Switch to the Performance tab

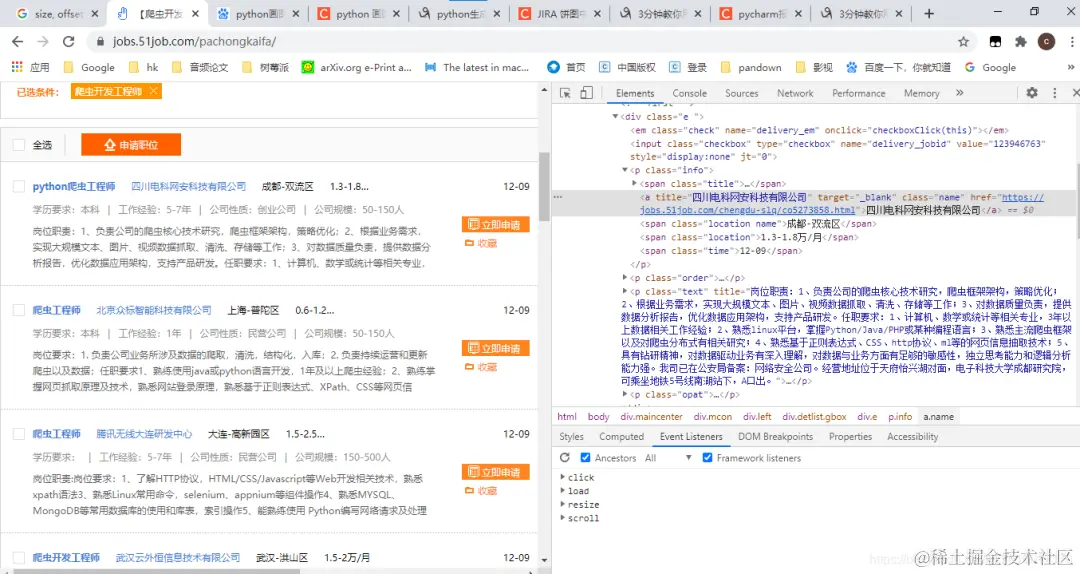click(x=858, y=93)
